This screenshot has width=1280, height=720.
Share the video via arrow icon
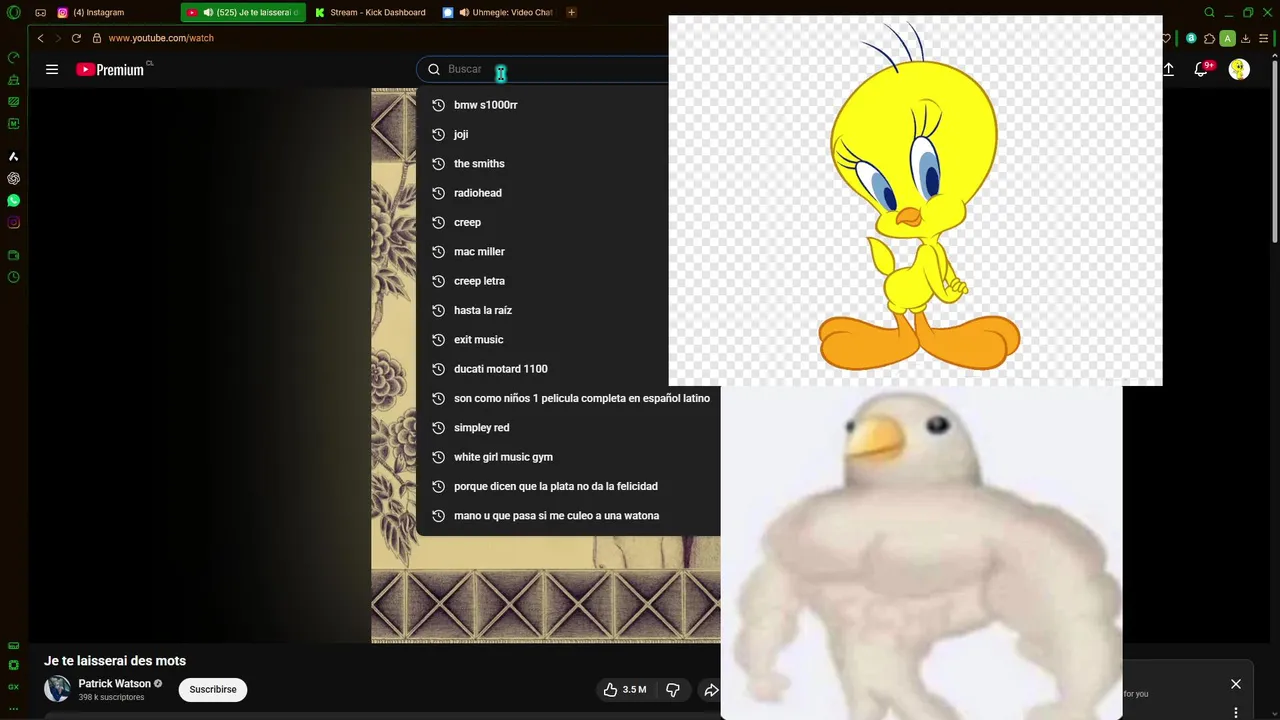point(711,690)
